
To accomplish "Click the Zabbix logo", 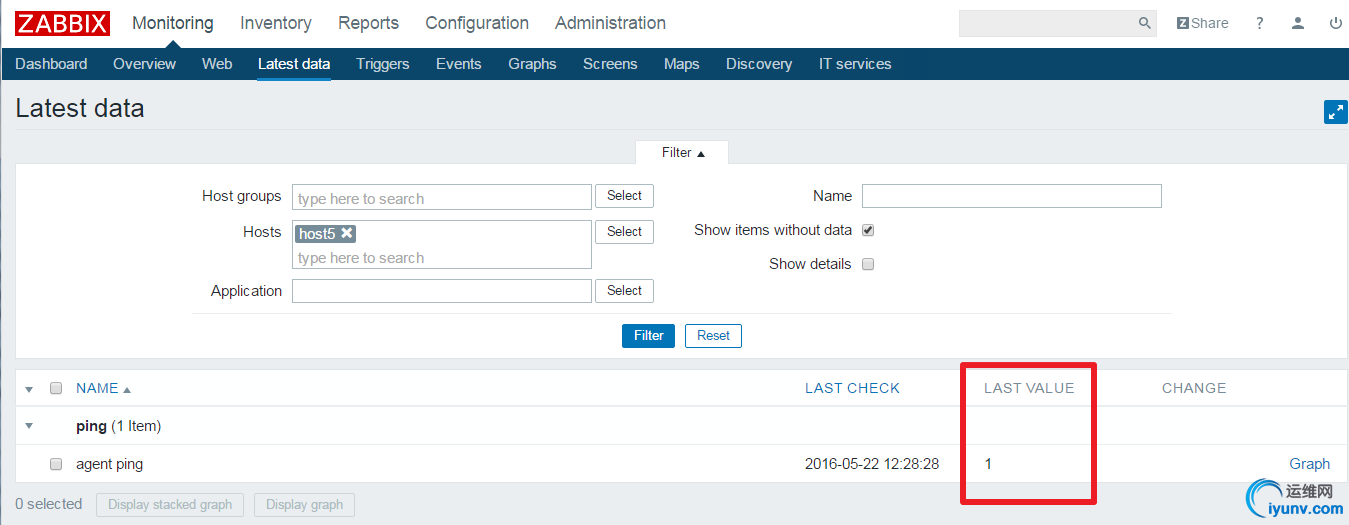I will pos(62,23).
